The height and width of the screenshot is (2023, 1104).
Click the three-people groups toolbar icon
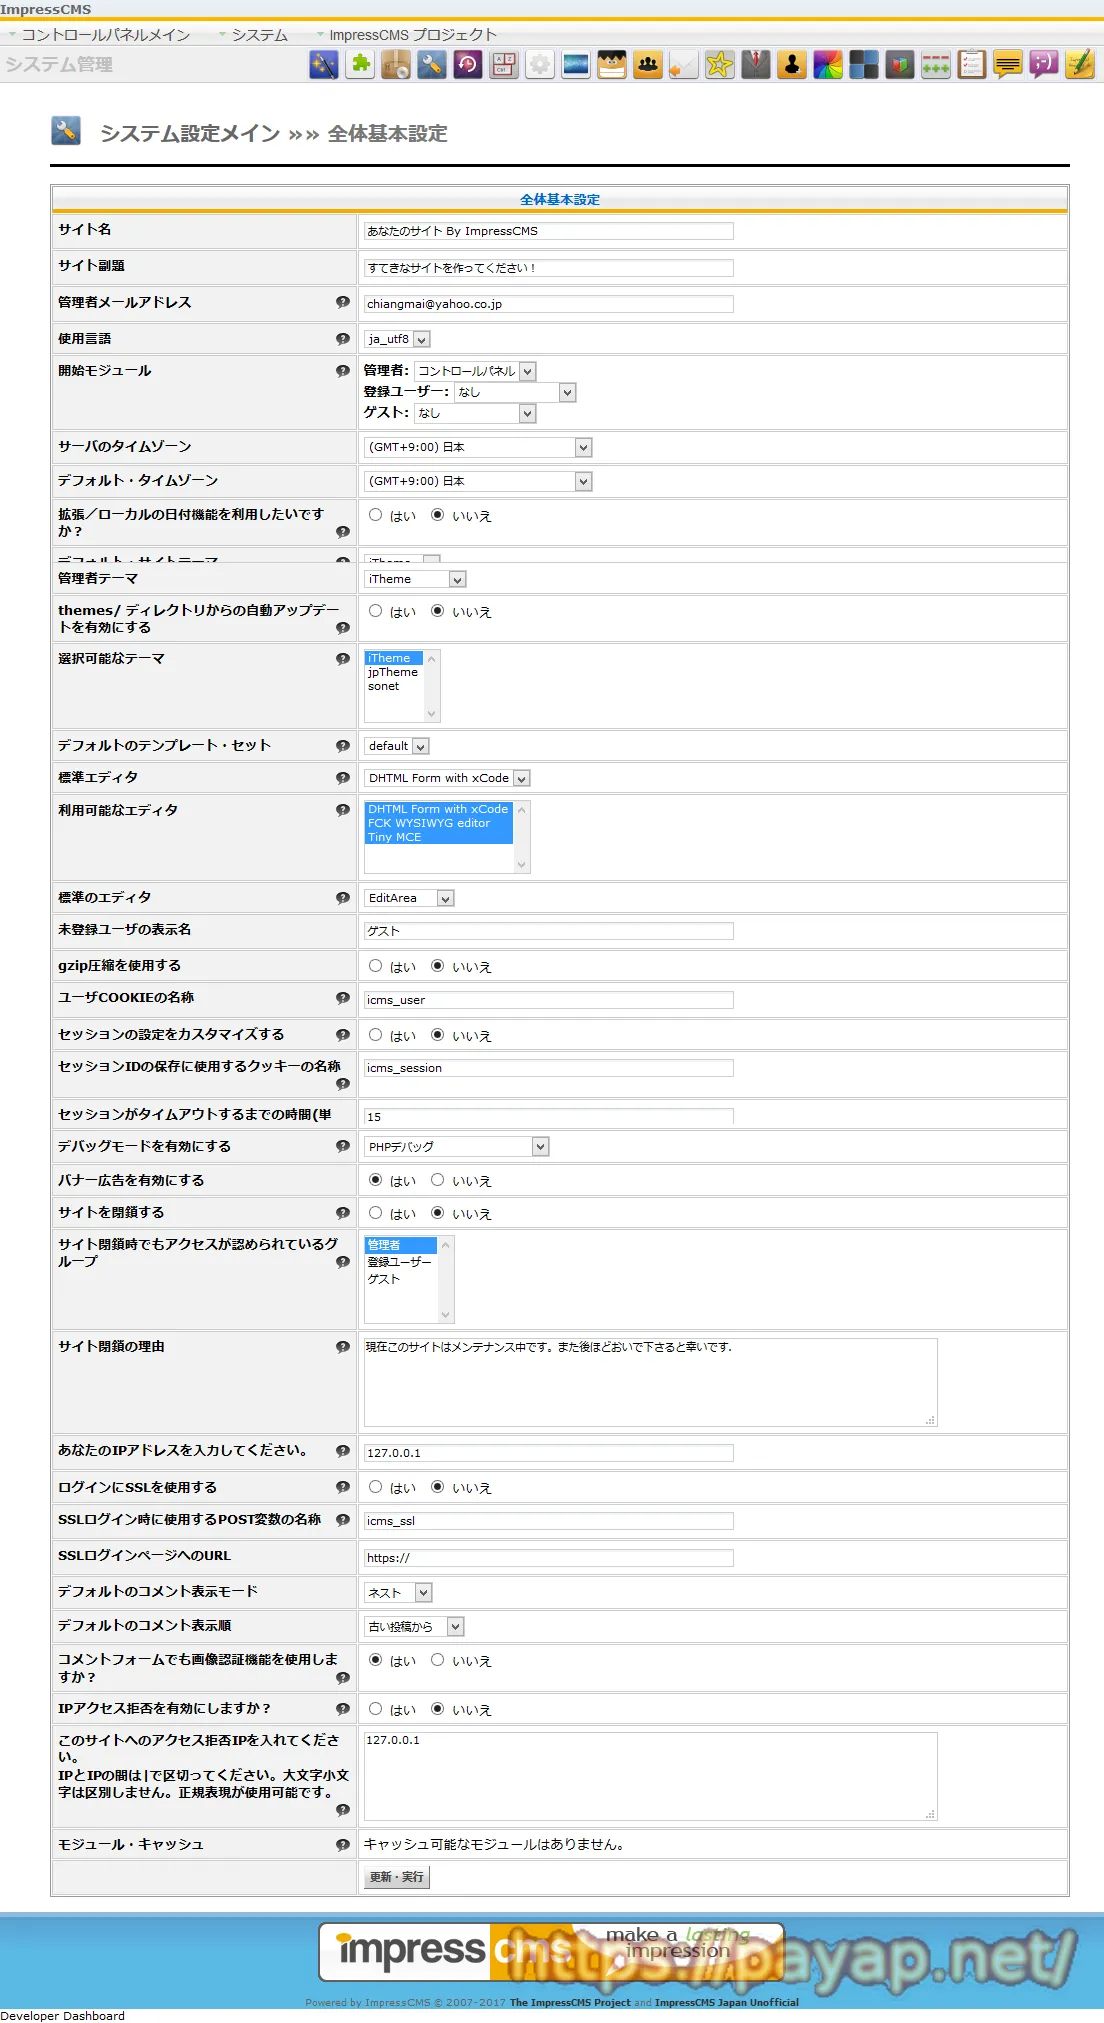[x=648, y=65]
